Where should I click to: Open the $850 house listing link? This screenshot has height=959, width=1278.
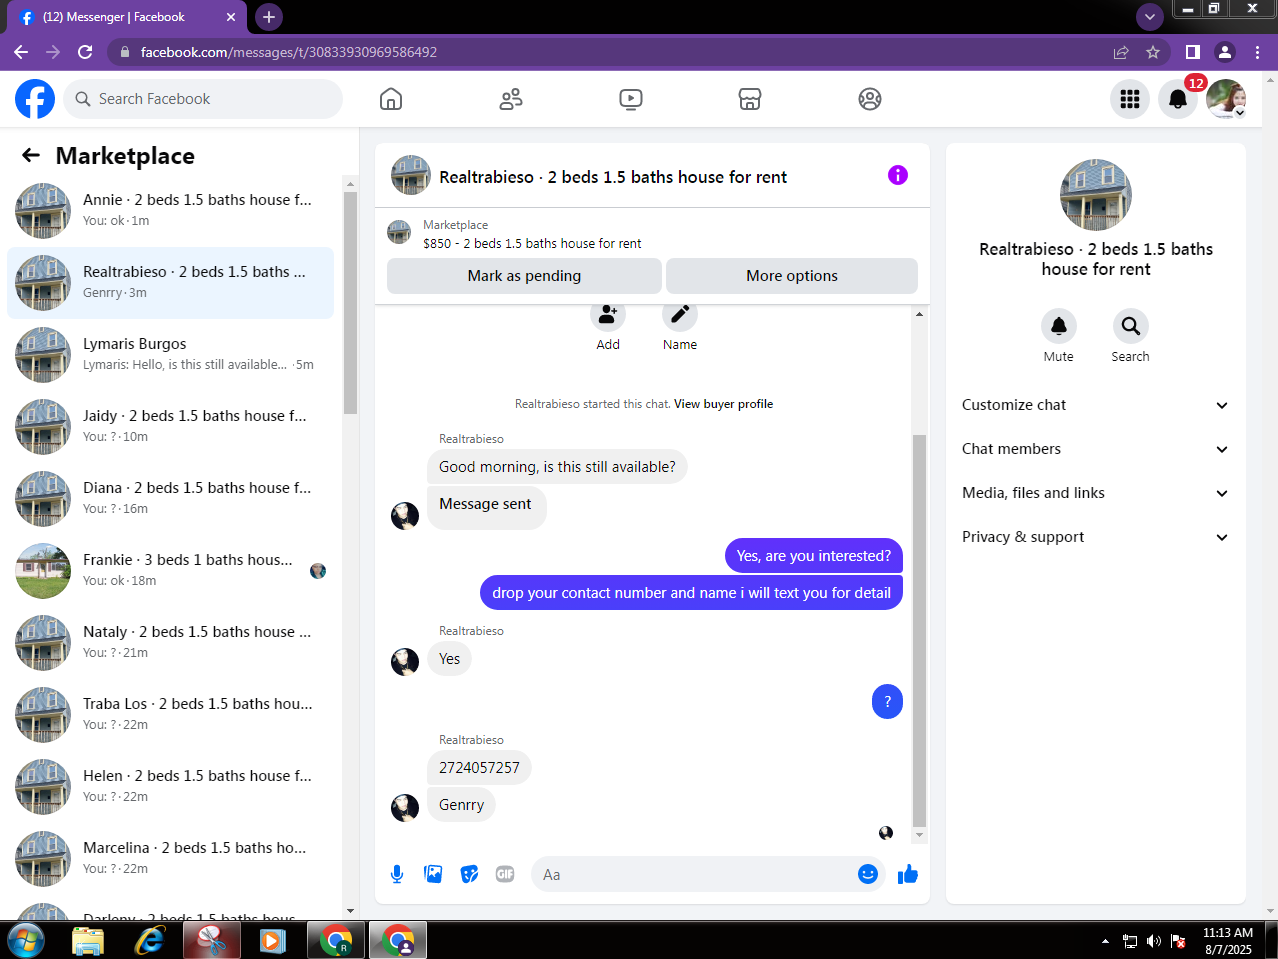532,243
